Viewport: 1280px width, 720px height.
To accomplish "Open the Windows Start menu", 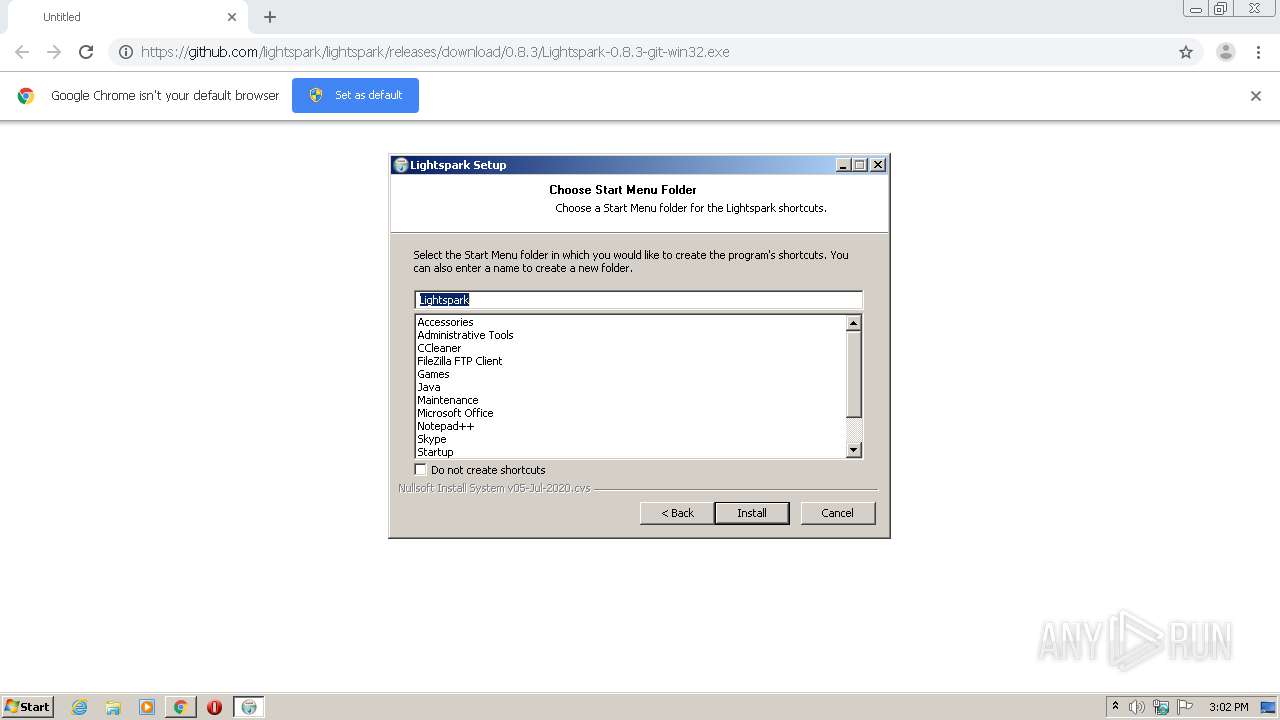I will (28, 706).
